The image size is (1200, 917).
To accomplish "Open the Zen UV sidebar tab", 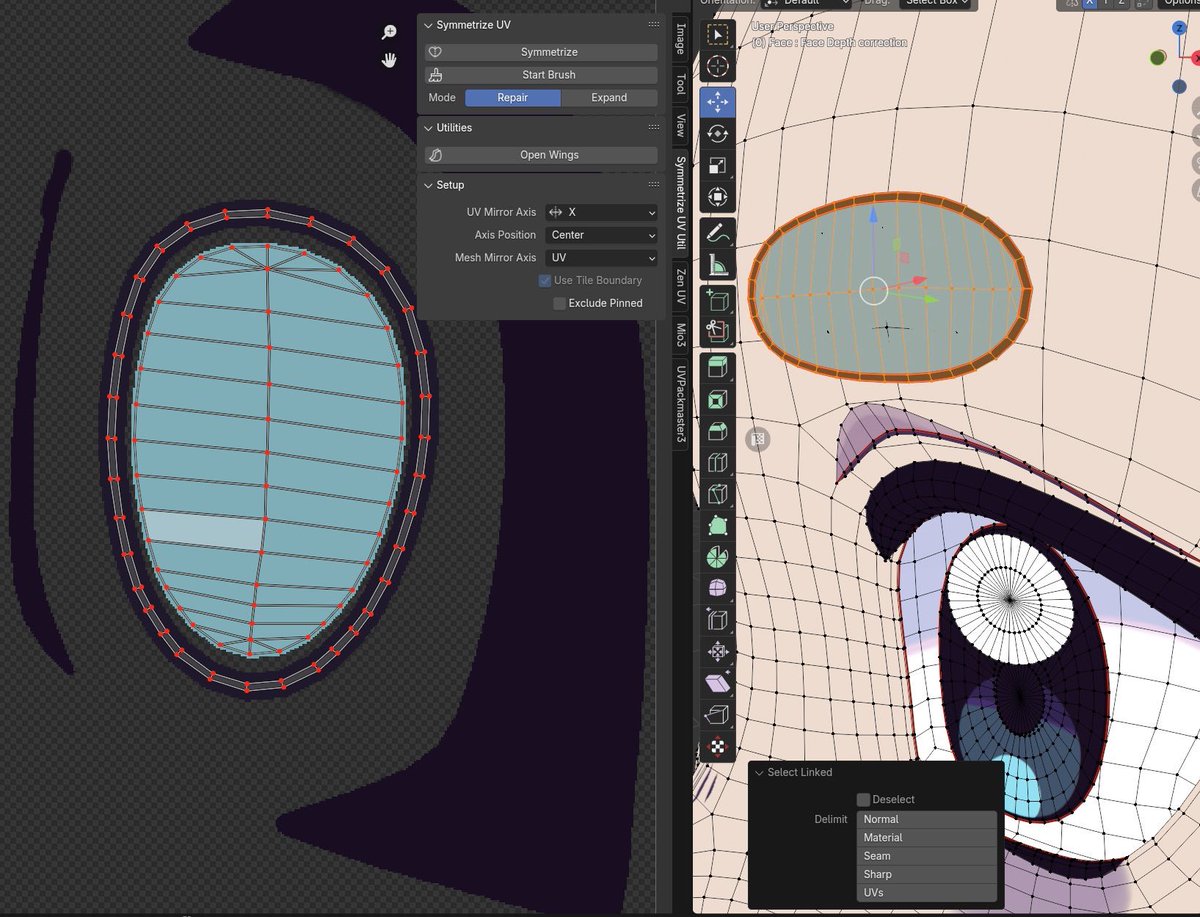I will [x=681, y=287].
